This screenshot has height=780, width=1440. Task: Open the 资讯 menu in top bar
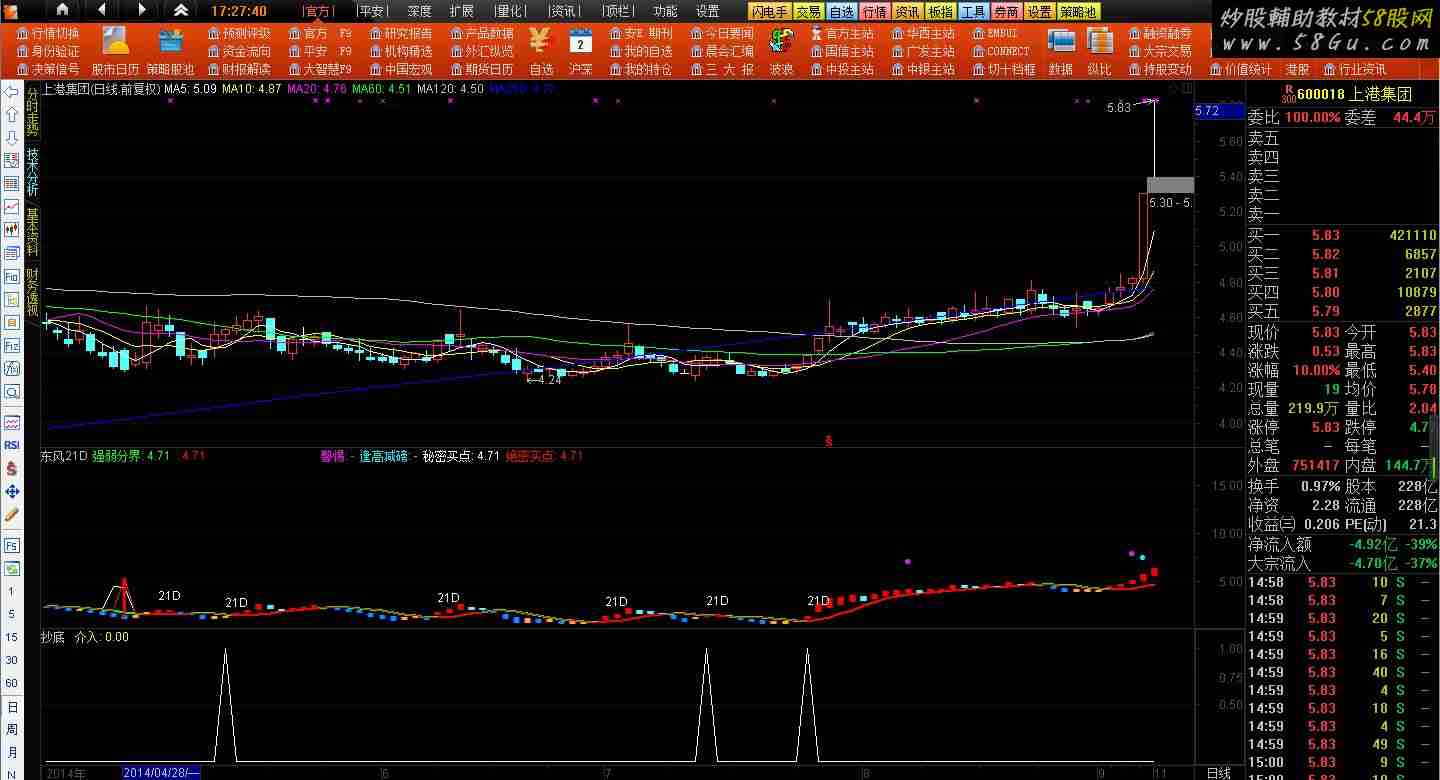pyautogui.click(x=563, y=11)
